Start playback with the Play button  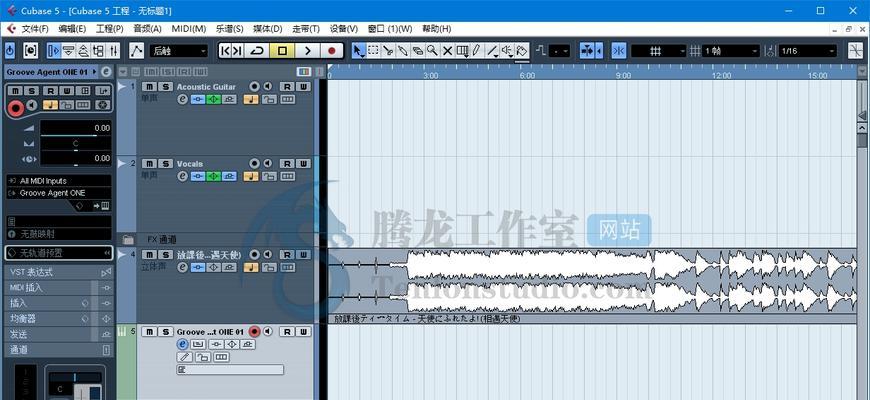tap(307, 51)
